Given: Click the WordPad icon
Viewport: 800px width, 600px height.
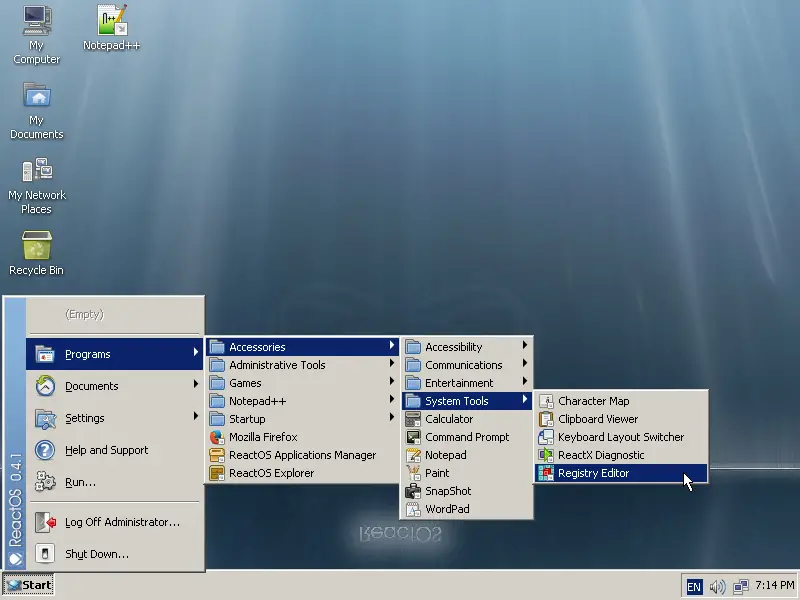Looking at the screenshot, I should 413,509.
